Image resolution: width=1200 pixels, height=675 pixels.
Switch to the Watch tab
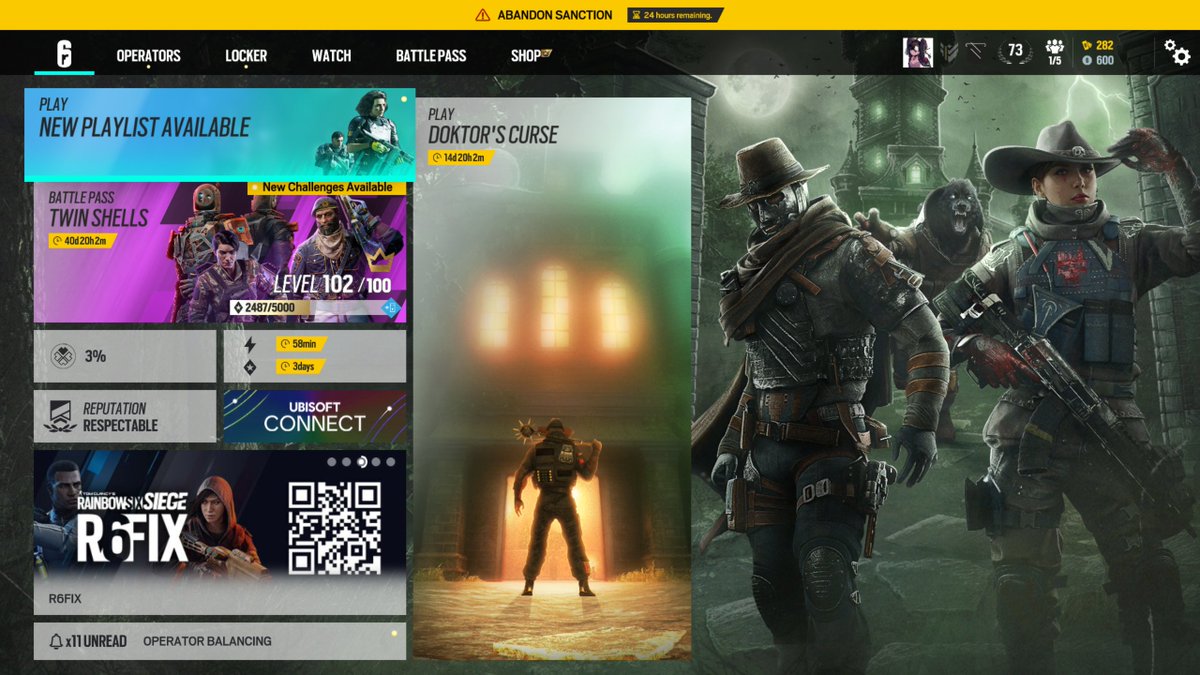331,56
